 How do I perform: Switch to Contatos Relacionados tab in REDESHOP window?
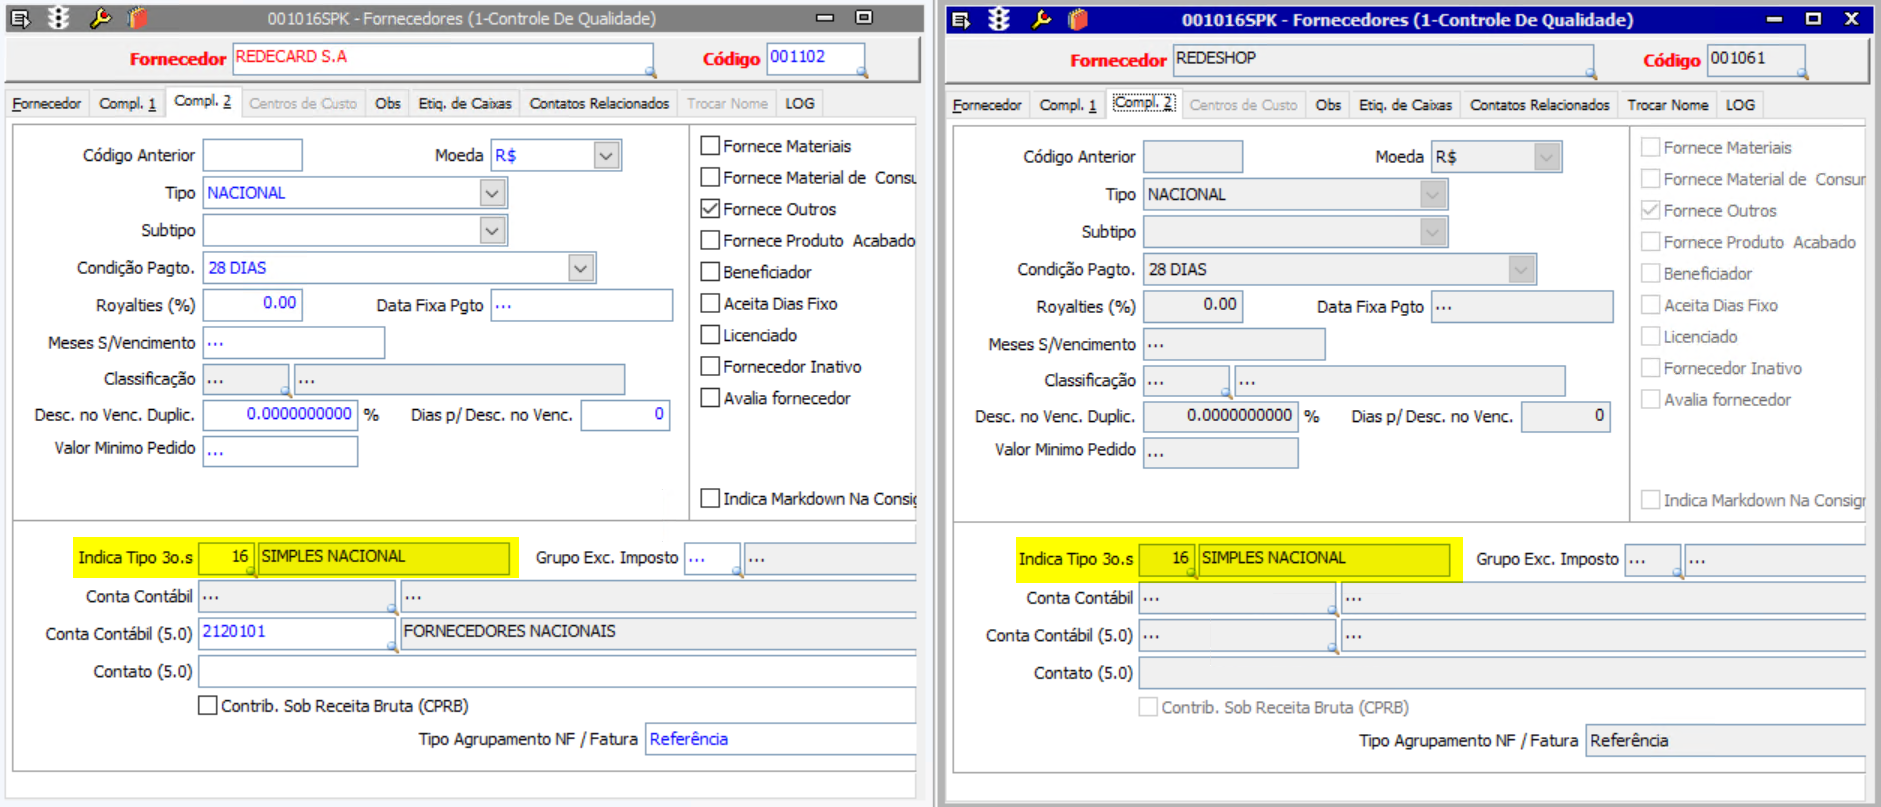click(1540, 105)
